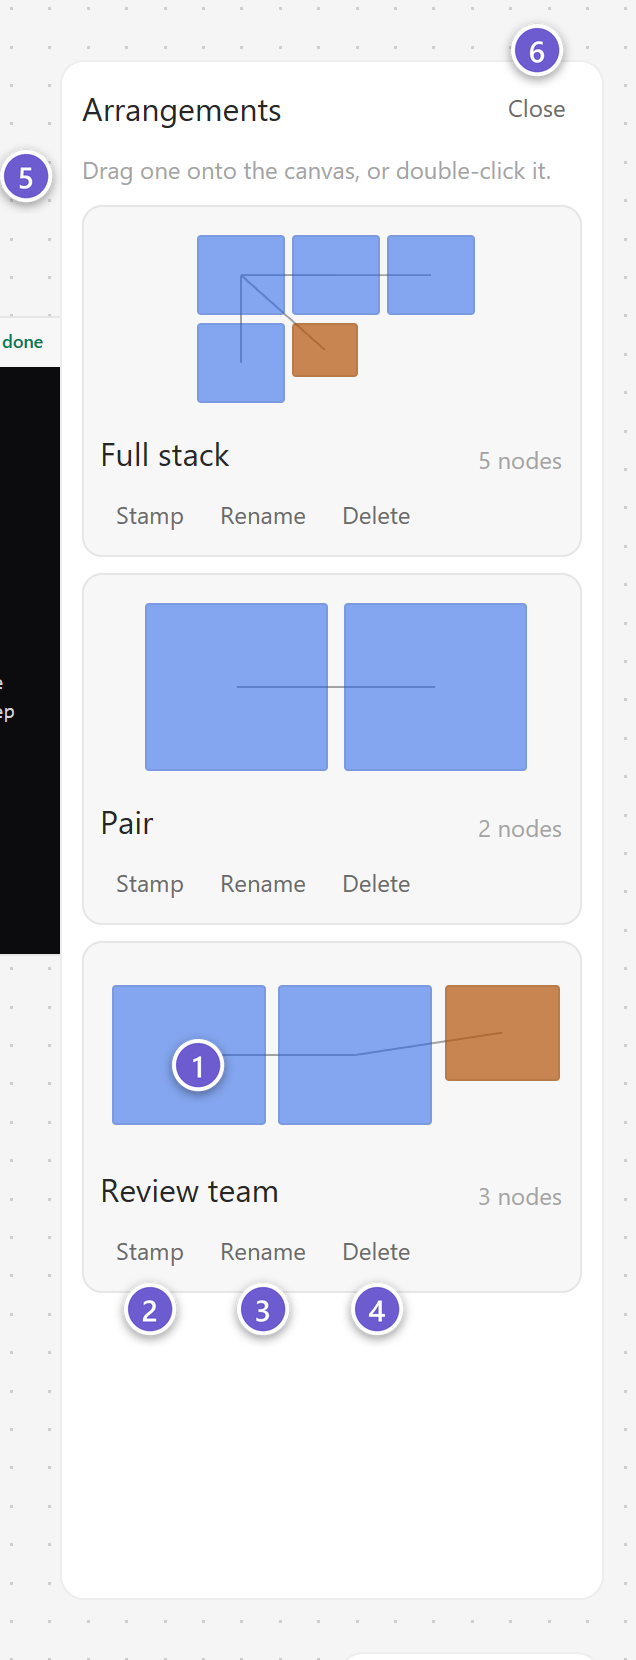
Task: Click the "2 nodes" count label
Action: tap(520, 829)
